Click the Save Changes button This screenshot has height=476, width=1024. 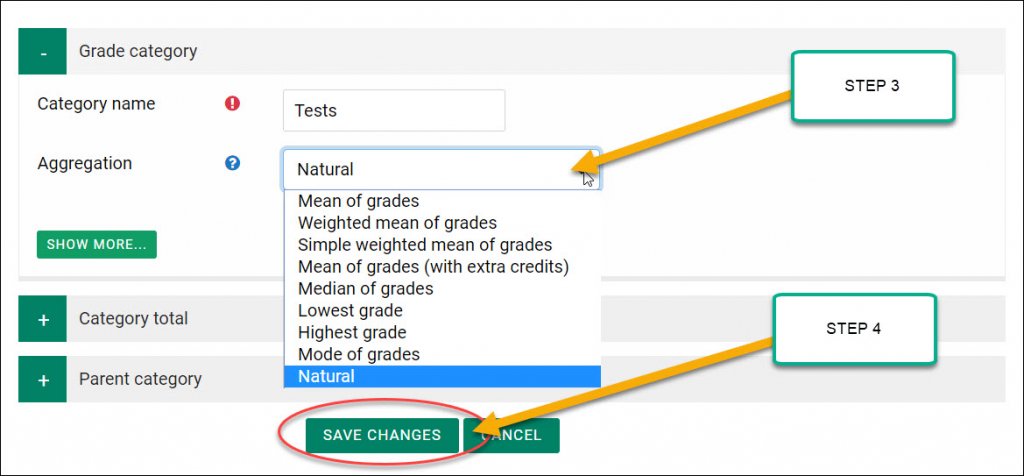(382, 436)
